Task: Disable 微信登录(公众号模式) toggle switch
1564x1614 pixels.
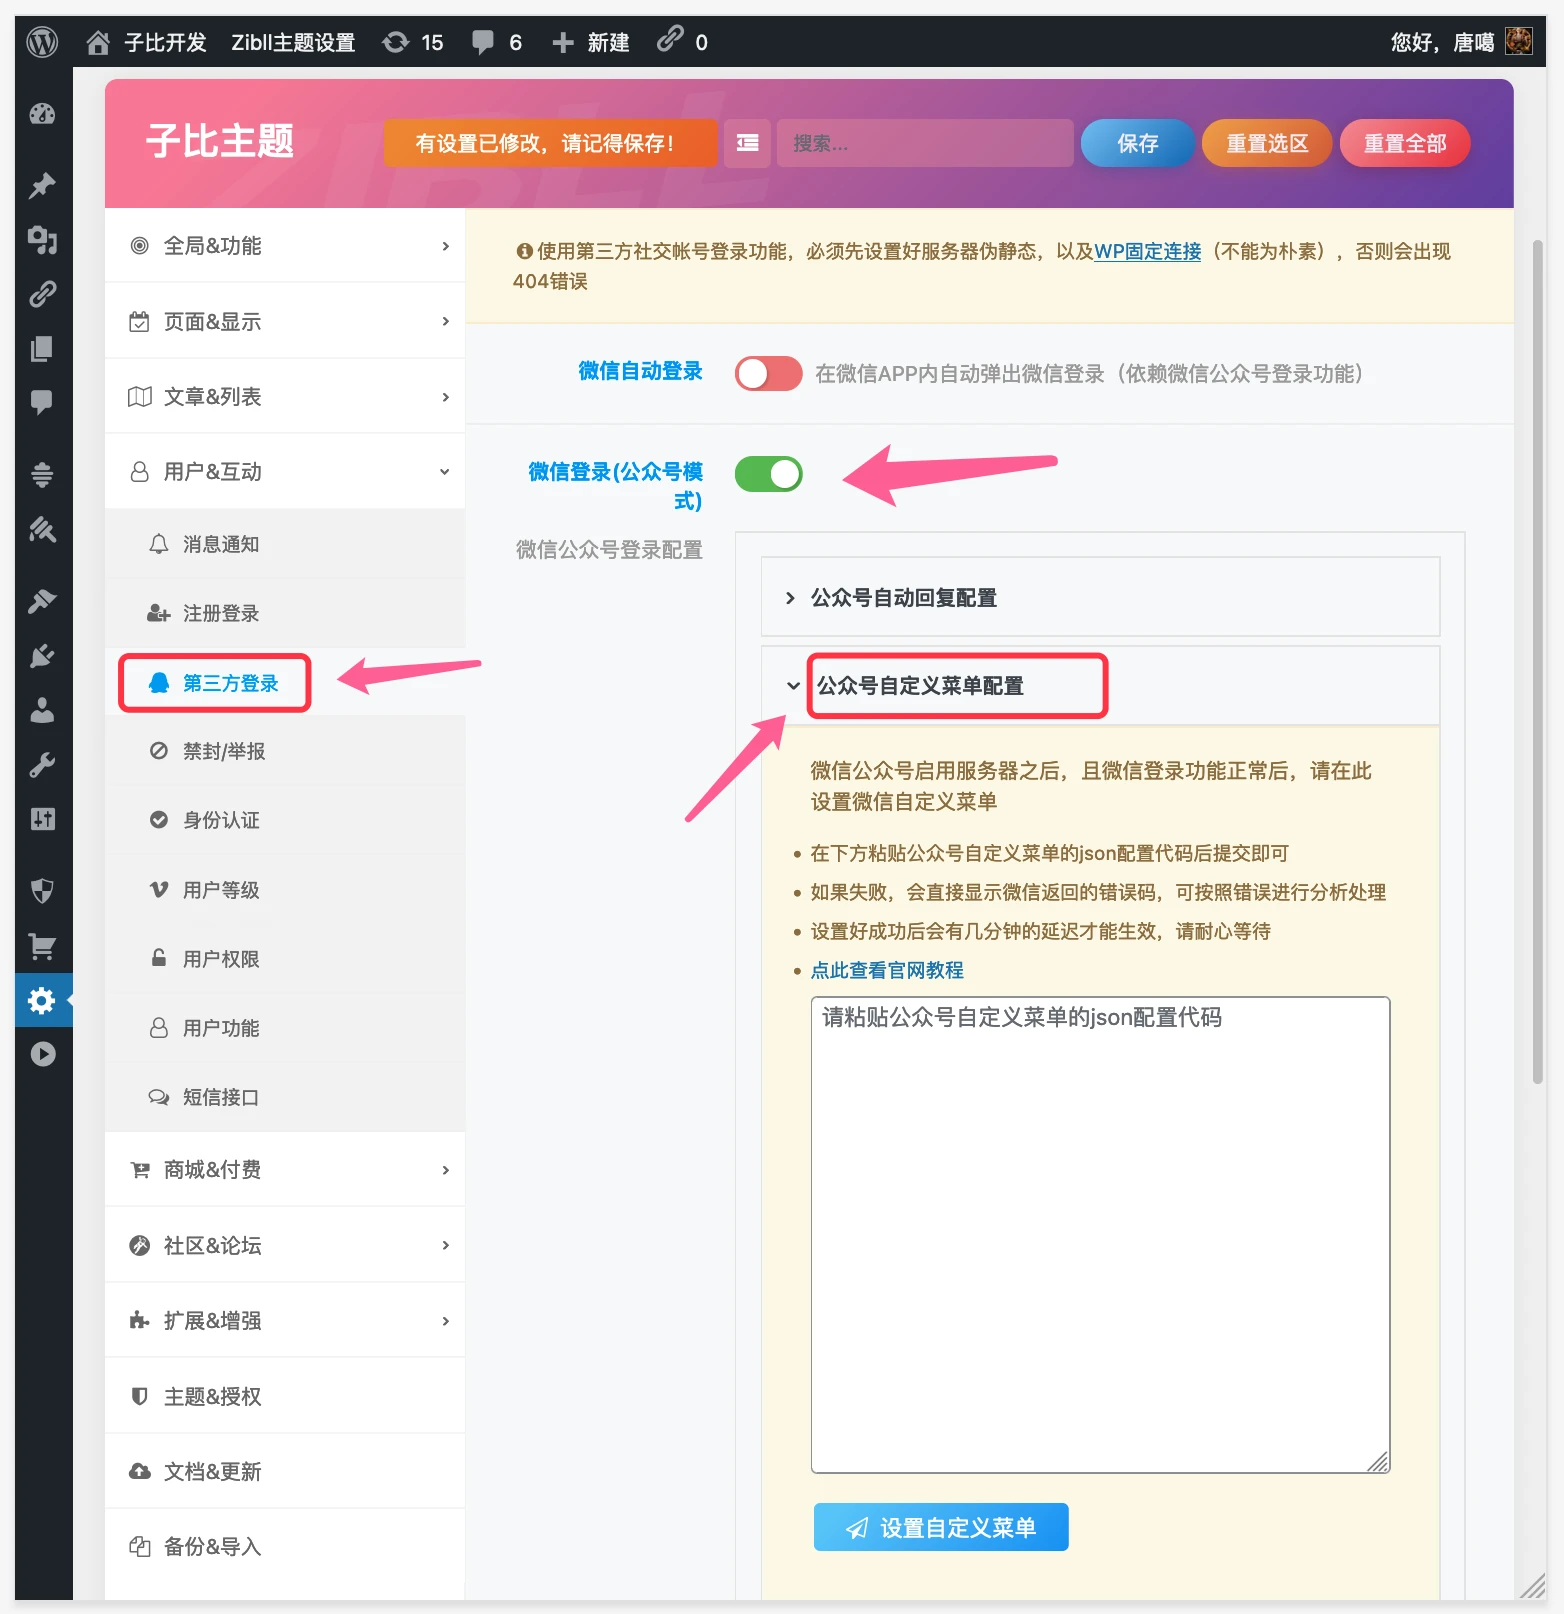Action: click(768, 473)
